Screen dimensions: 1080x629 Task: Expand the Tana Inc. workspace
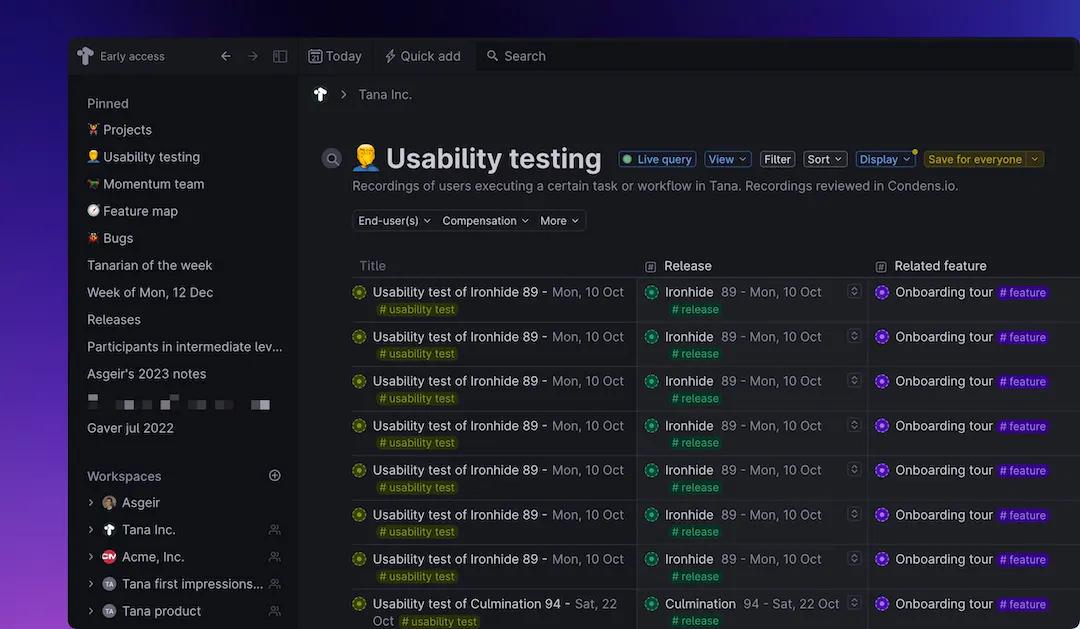(x=91, y=530)
